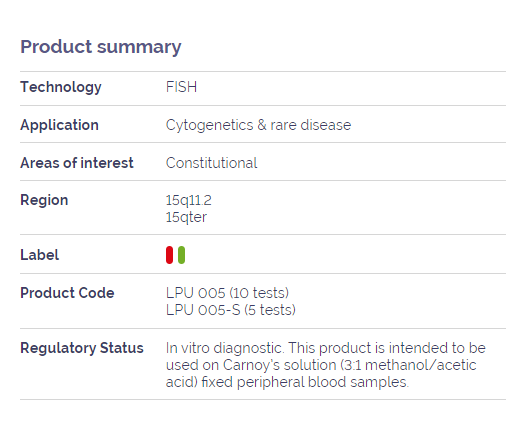Click LPU 005 (10 tests) code
The image size is (526, 428).
tap(227, 293)
